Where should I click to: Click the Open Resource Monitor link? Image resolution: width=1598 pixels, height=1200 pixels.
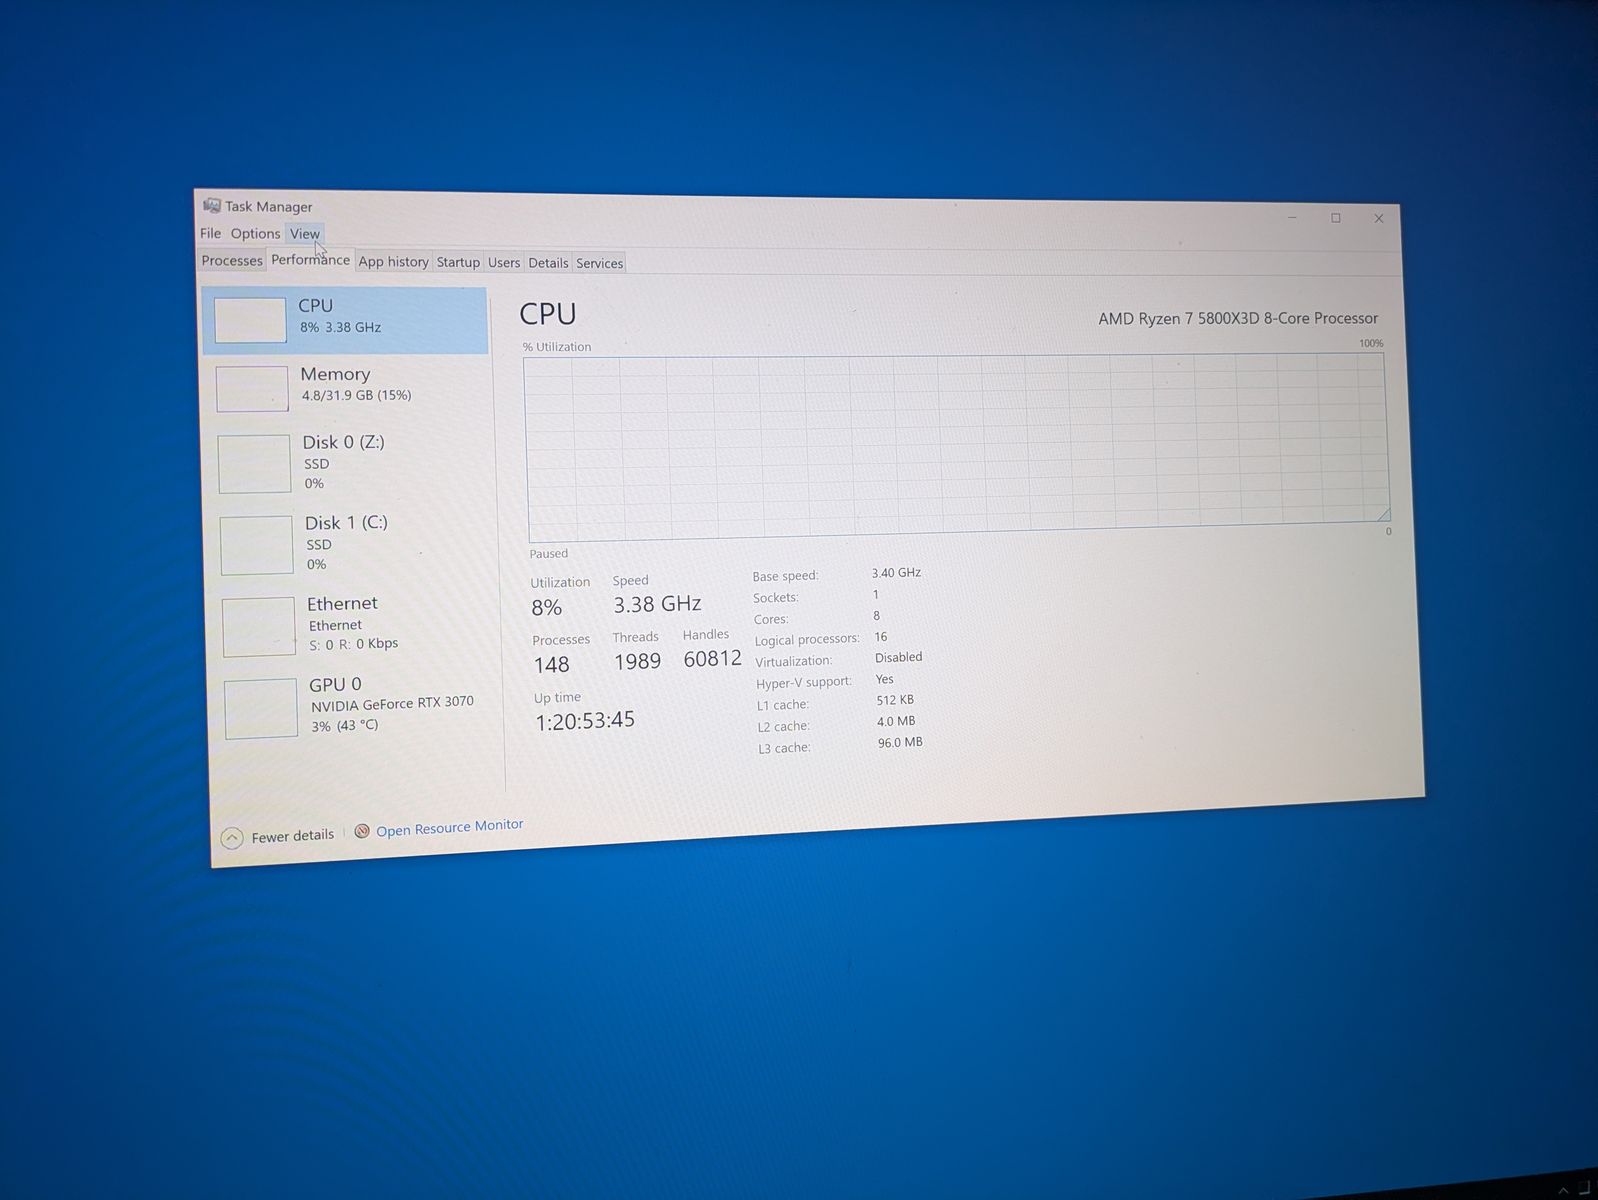449,828
